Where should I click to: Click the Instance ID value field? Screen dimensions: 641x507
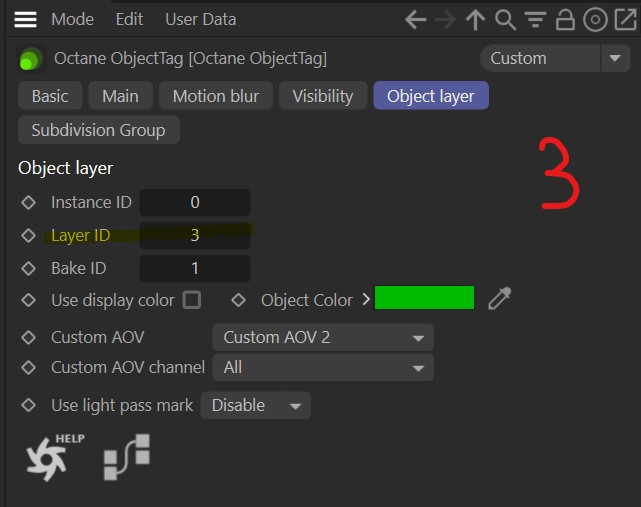click(x=195, y=202)
